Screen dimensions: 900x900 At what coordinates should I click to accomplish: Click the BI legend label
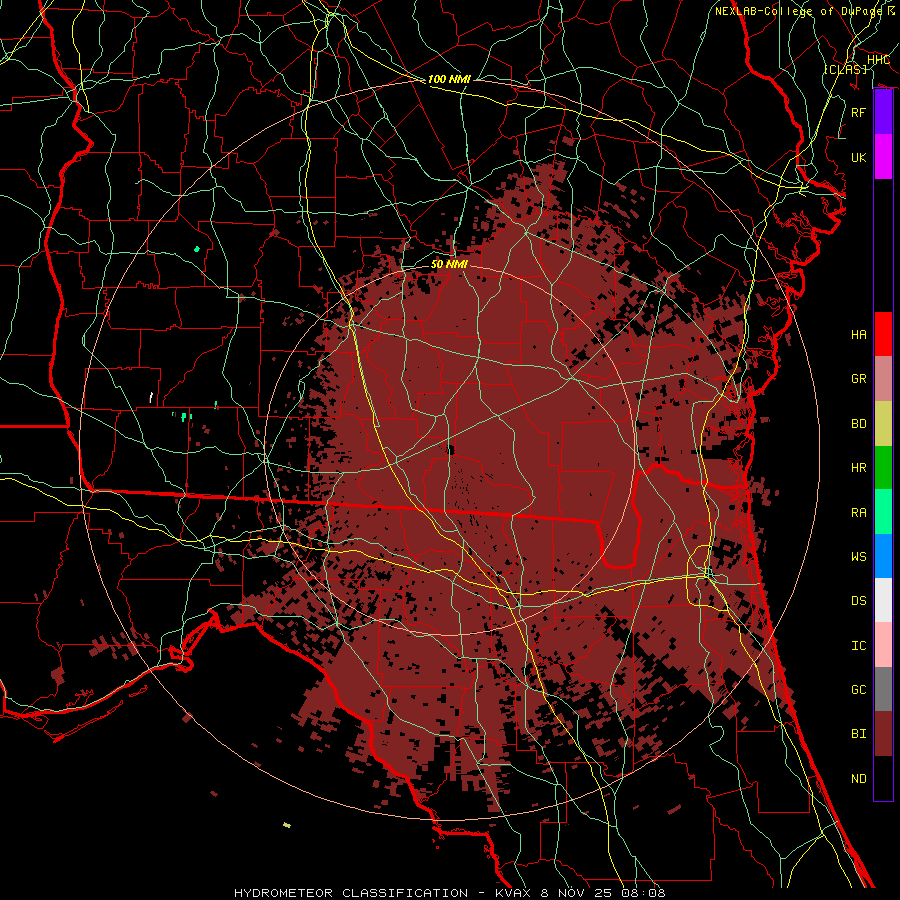(859, 734)
